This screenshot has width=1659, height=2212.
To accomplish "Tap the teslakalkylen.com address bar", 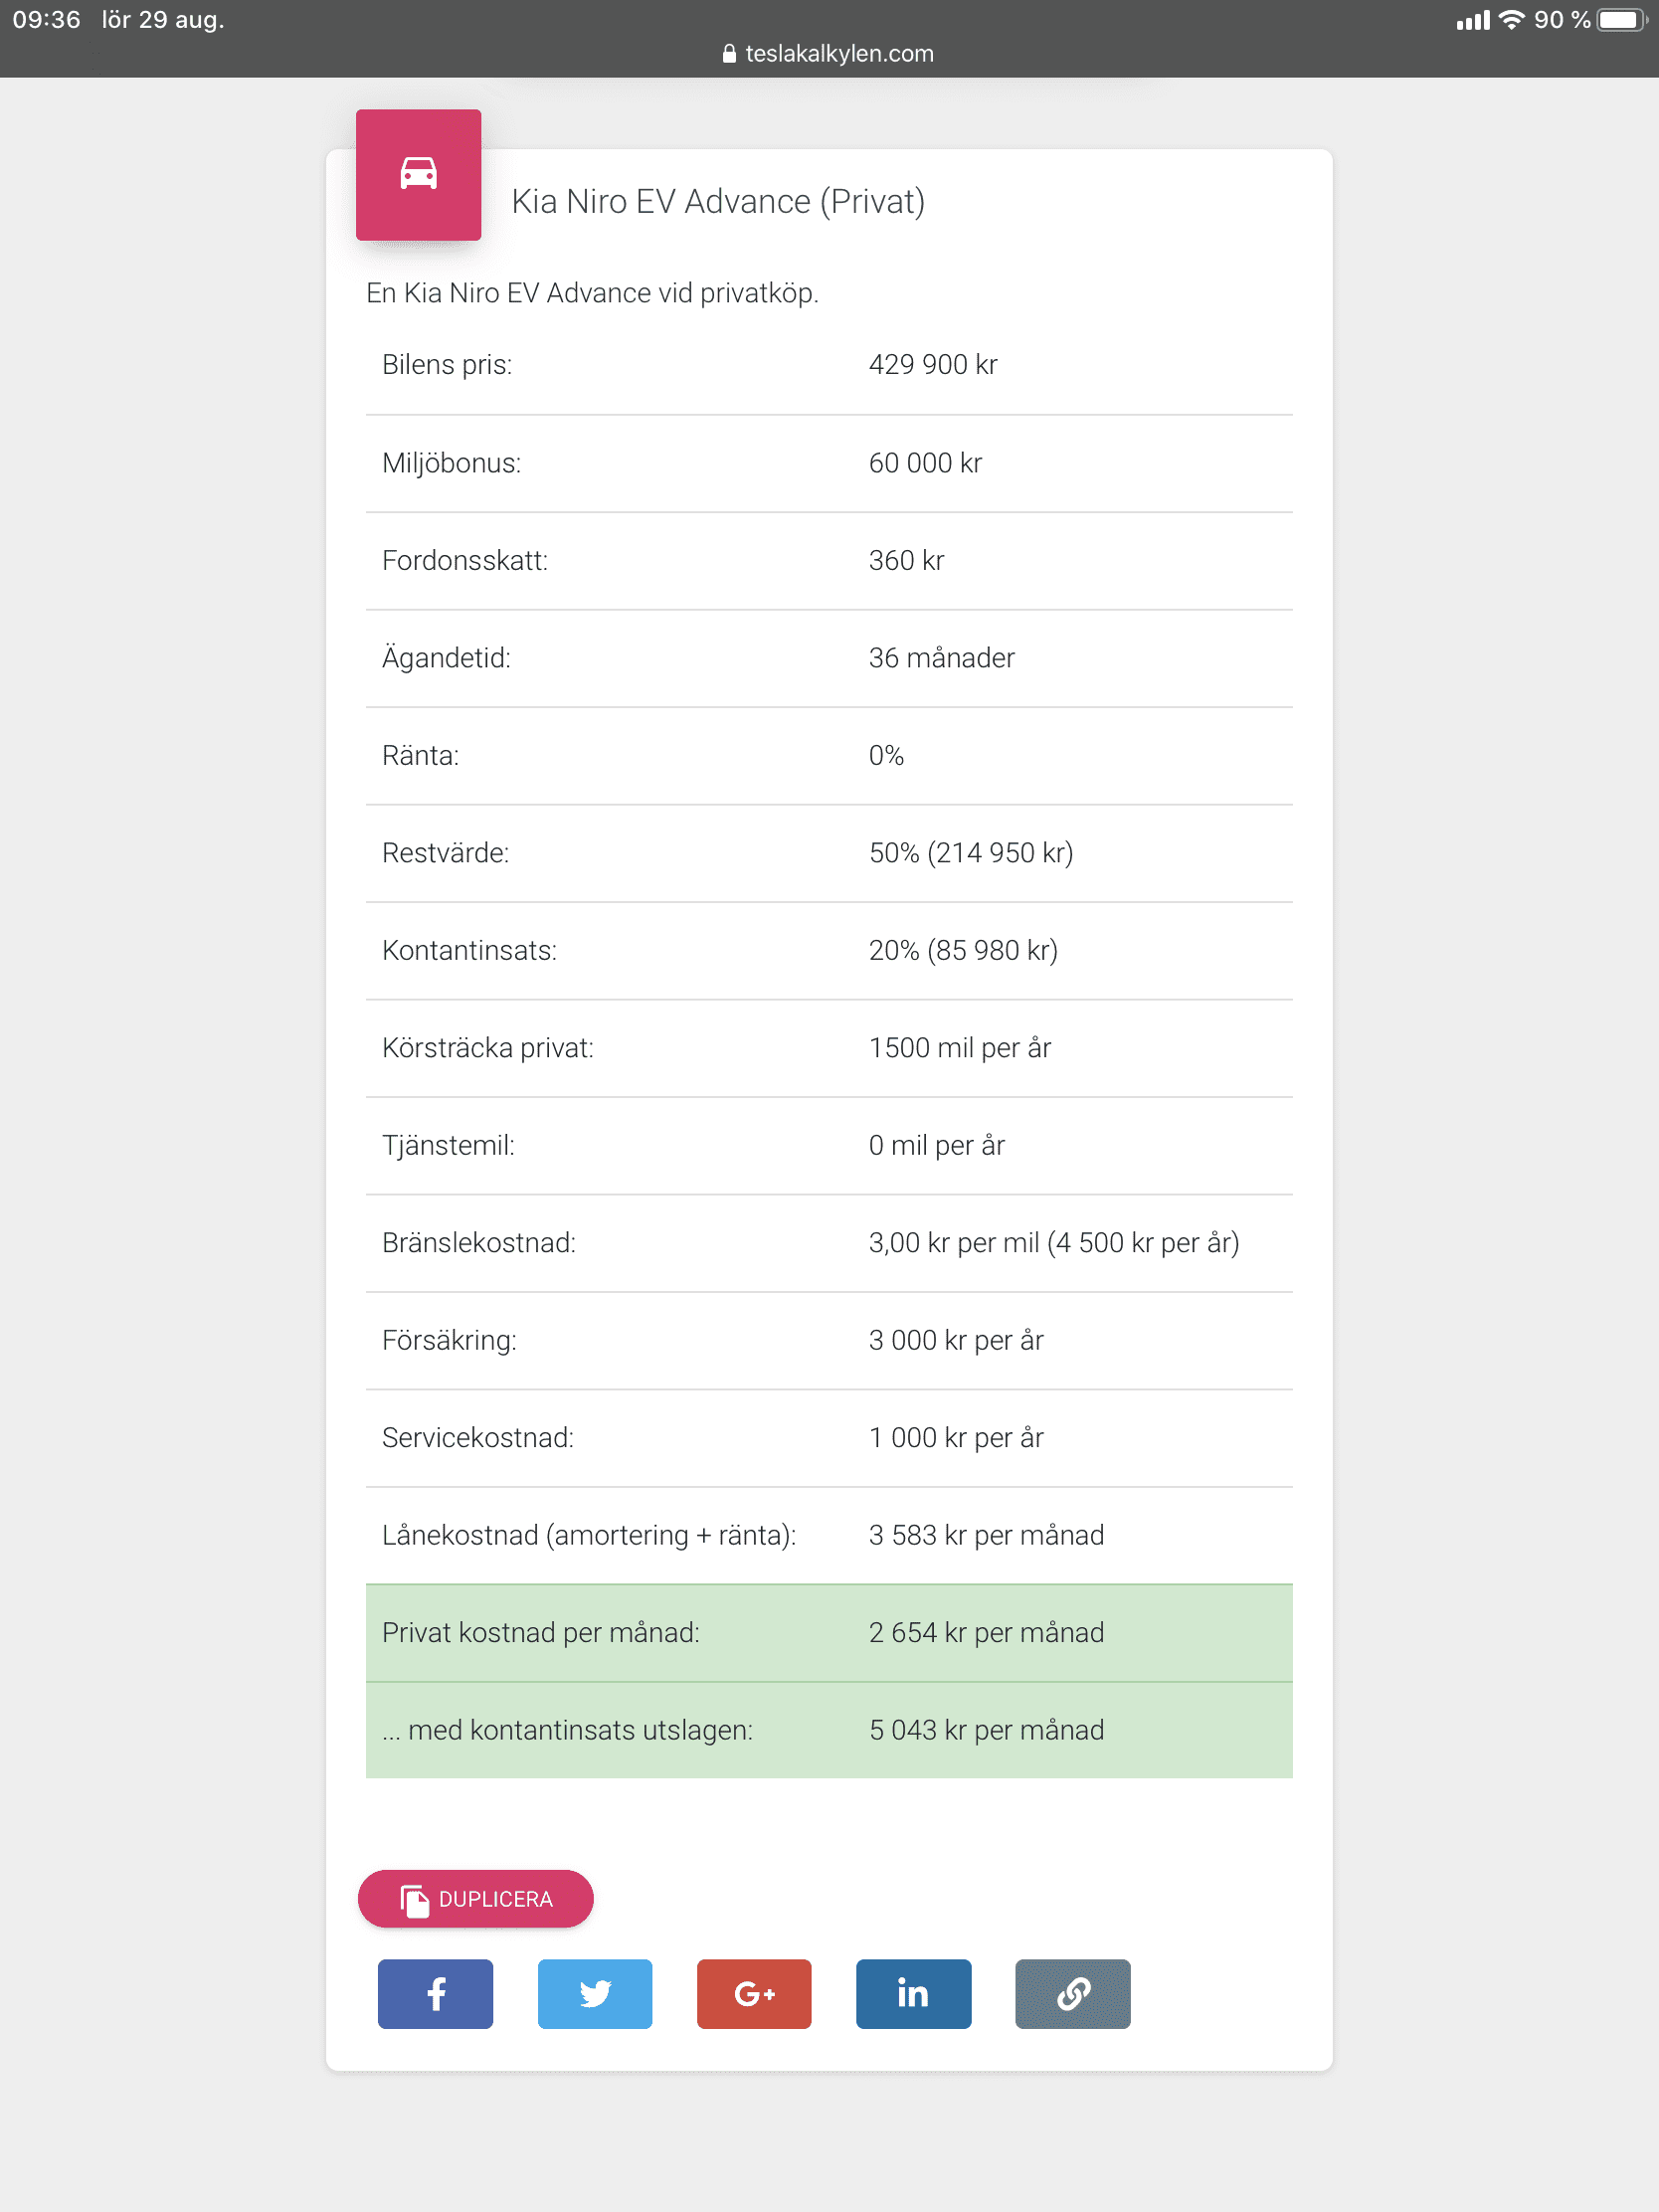I will [838, 54].
